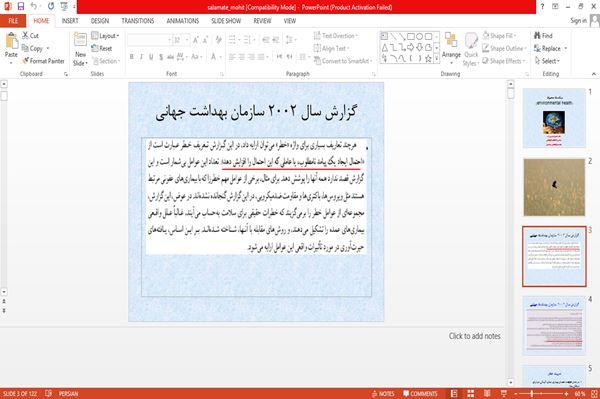The image size is (600, 399).
Task: Click the New Slide icon
Action: [x=80, y=40]
